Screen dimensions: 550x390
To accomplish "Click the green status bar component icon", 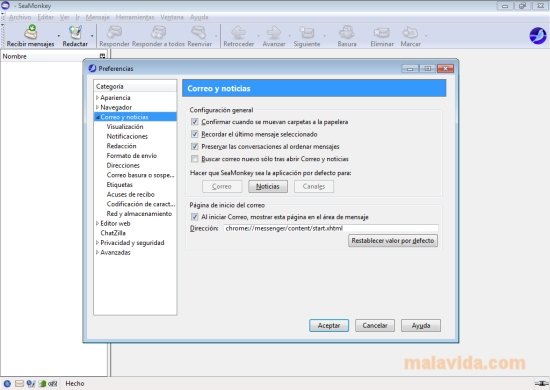I will pyautogui.click(x=43, y=383).
